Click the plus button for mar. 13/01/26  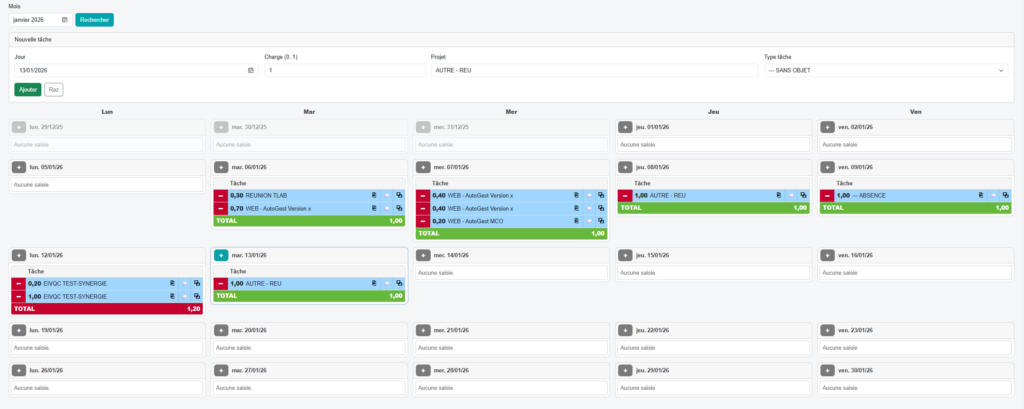(221, 255)
